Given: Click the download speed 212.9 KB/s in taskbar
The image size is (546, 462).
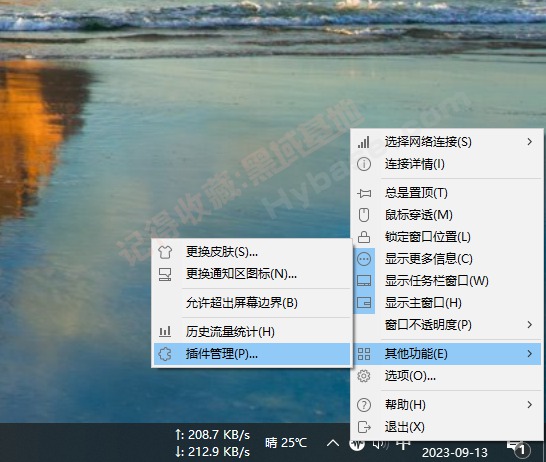Looking at the screenshot, I should click(x=212, y=452).
